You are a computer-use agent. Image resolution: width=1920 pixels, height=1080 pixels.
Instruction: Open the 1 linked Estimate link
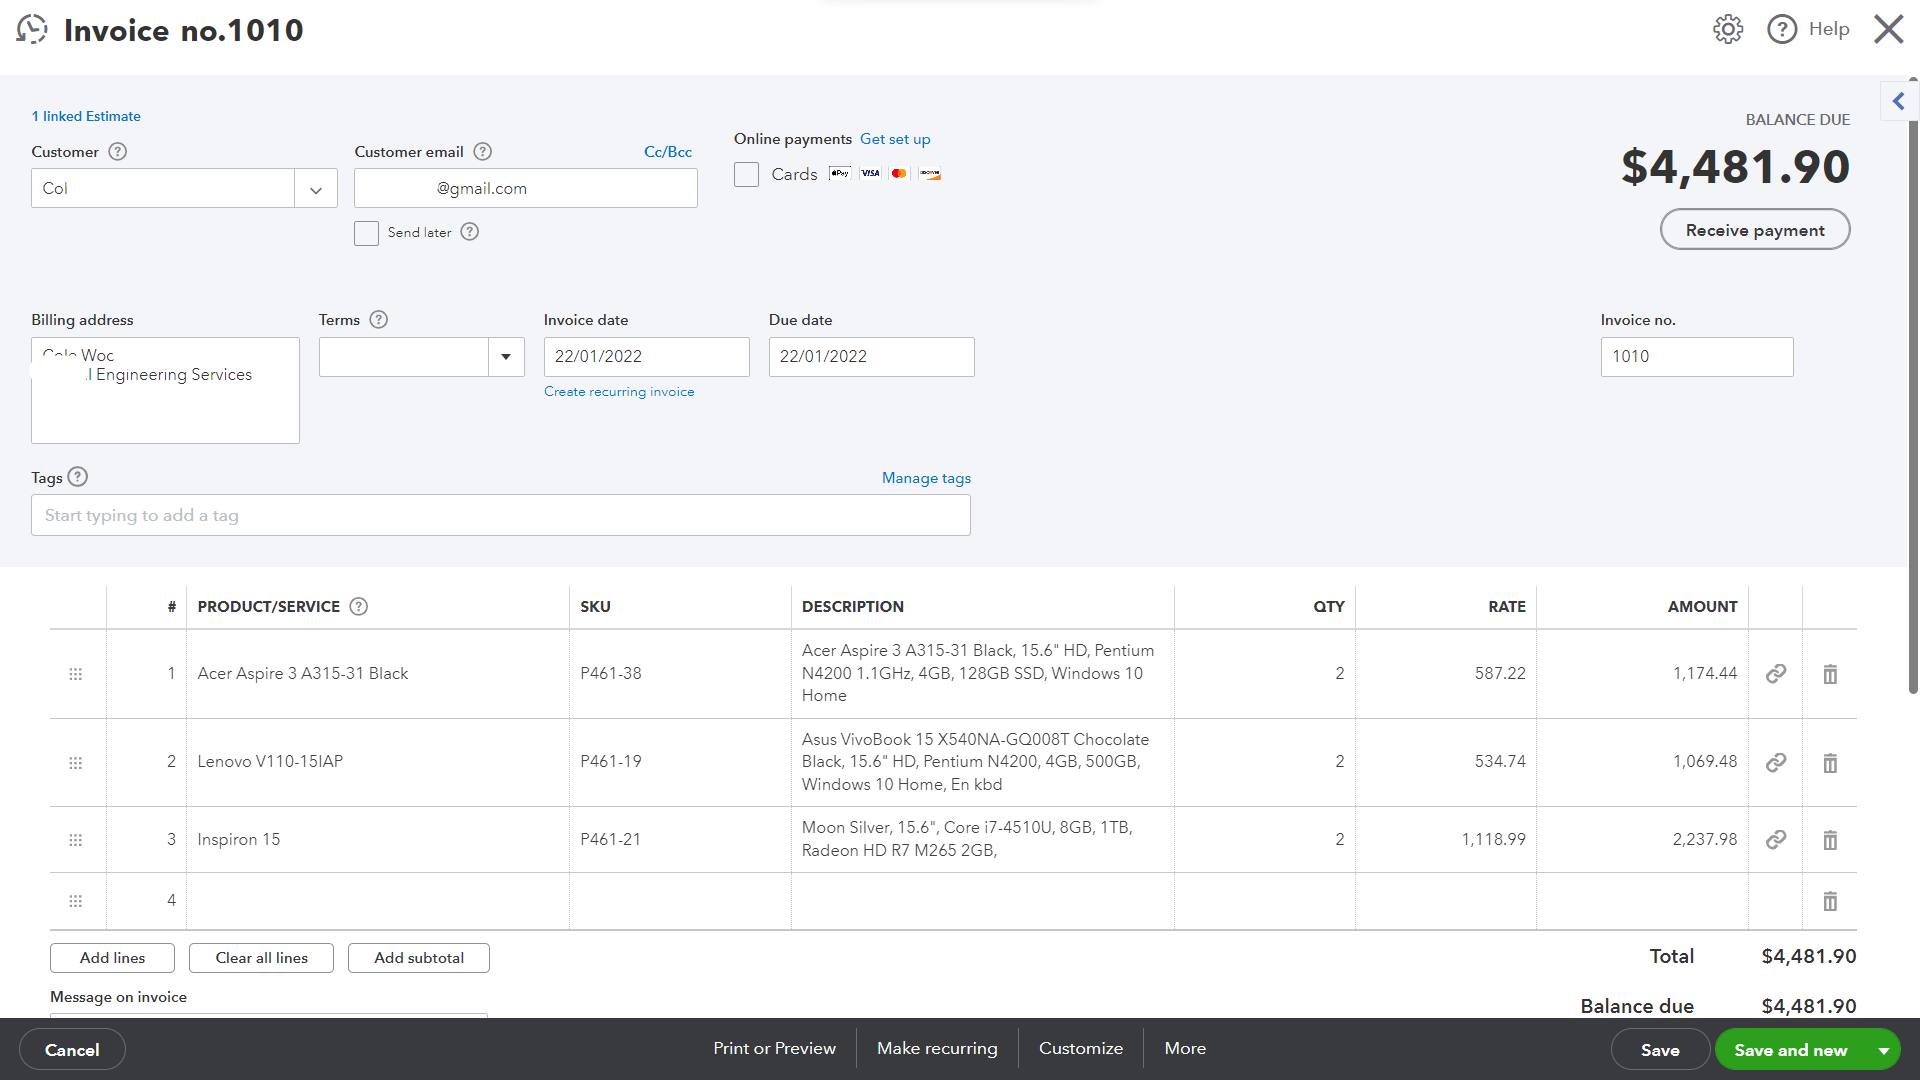[x=86, y=116]
